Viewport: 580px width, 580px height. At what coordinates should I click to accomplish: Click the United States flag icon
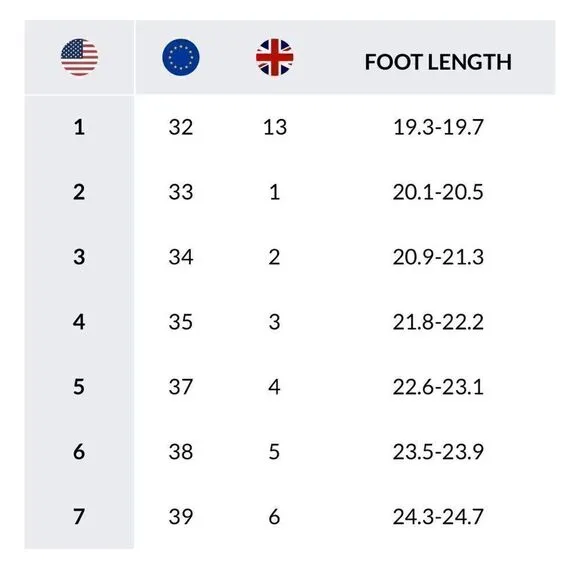coord(80,57)
